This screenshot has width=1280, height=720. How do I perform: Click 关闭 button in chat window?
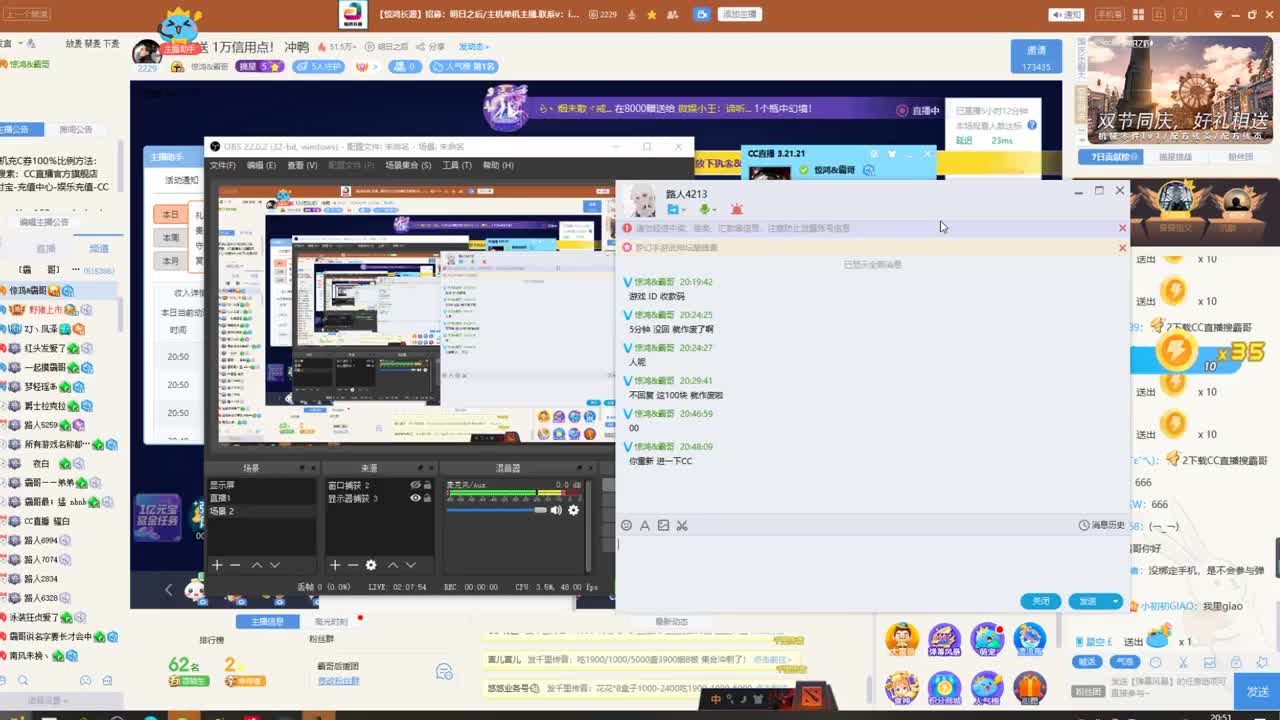click(x=1041, y=601)
